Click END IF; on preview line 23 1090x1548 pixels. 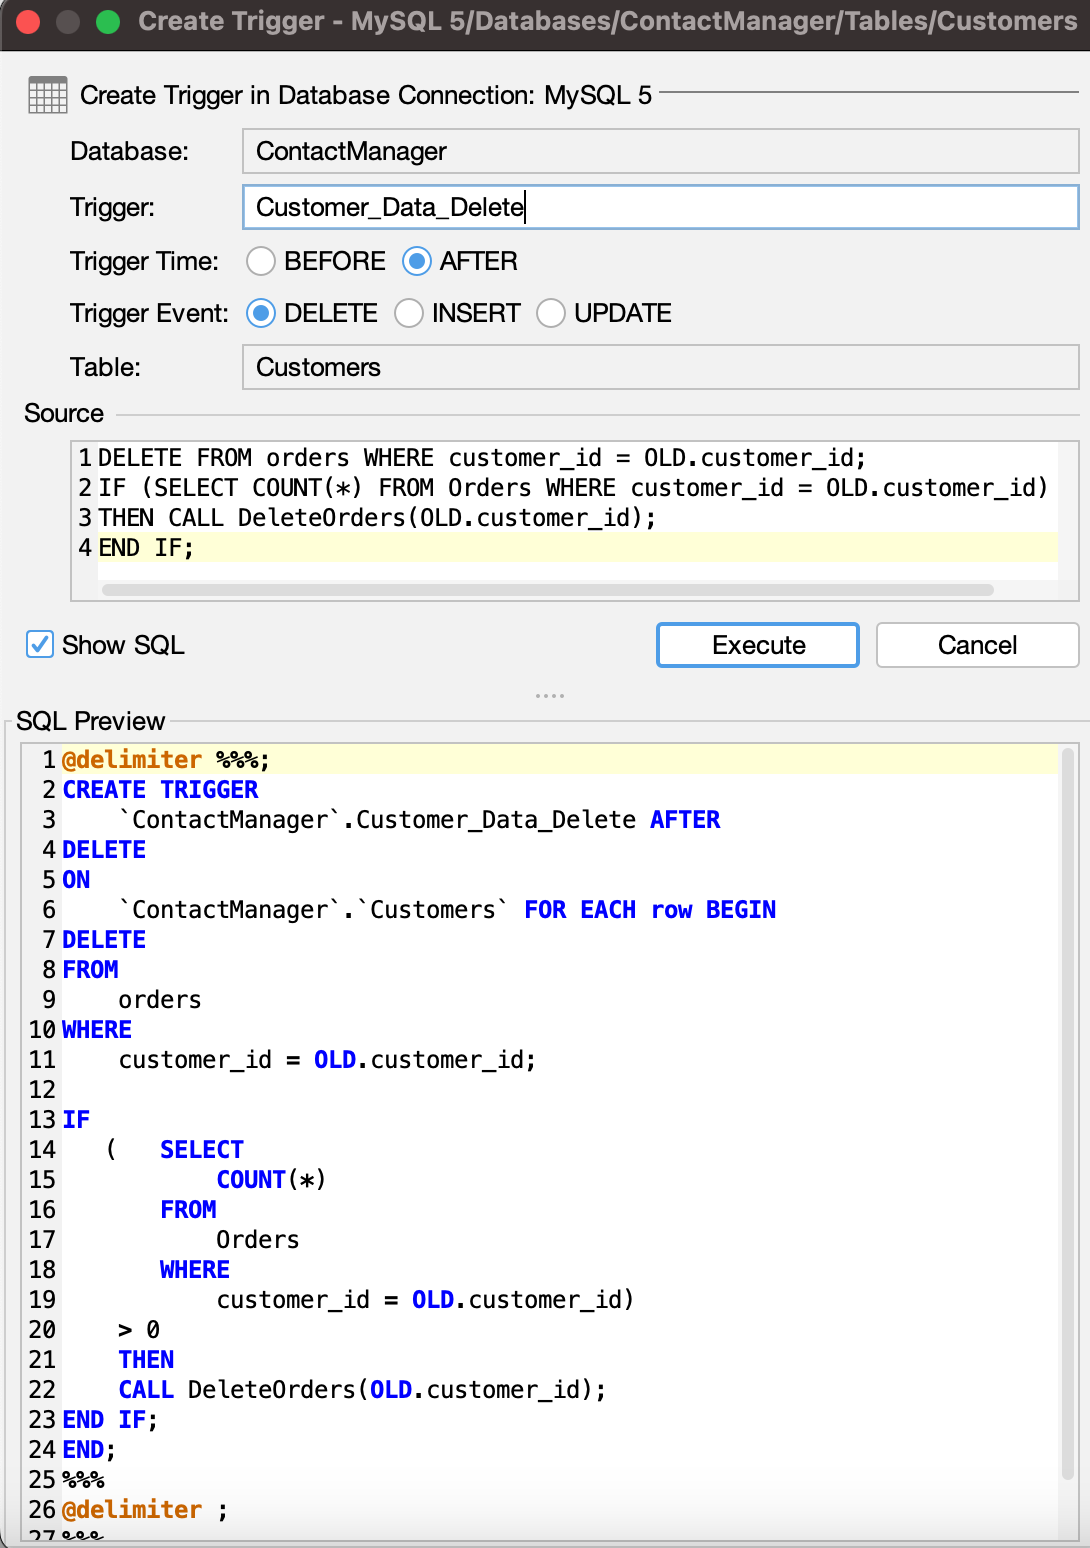pyautogui.click(x=110, y=1420)
